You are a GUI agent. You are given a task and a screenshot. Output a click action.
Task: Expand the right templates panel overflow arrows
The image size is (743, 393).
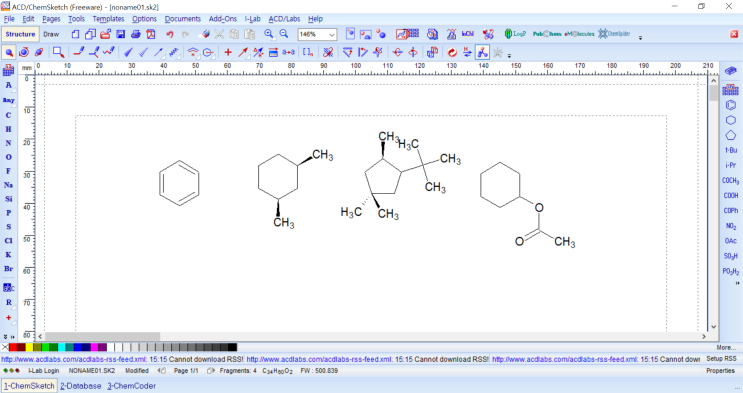pos(737,283)
